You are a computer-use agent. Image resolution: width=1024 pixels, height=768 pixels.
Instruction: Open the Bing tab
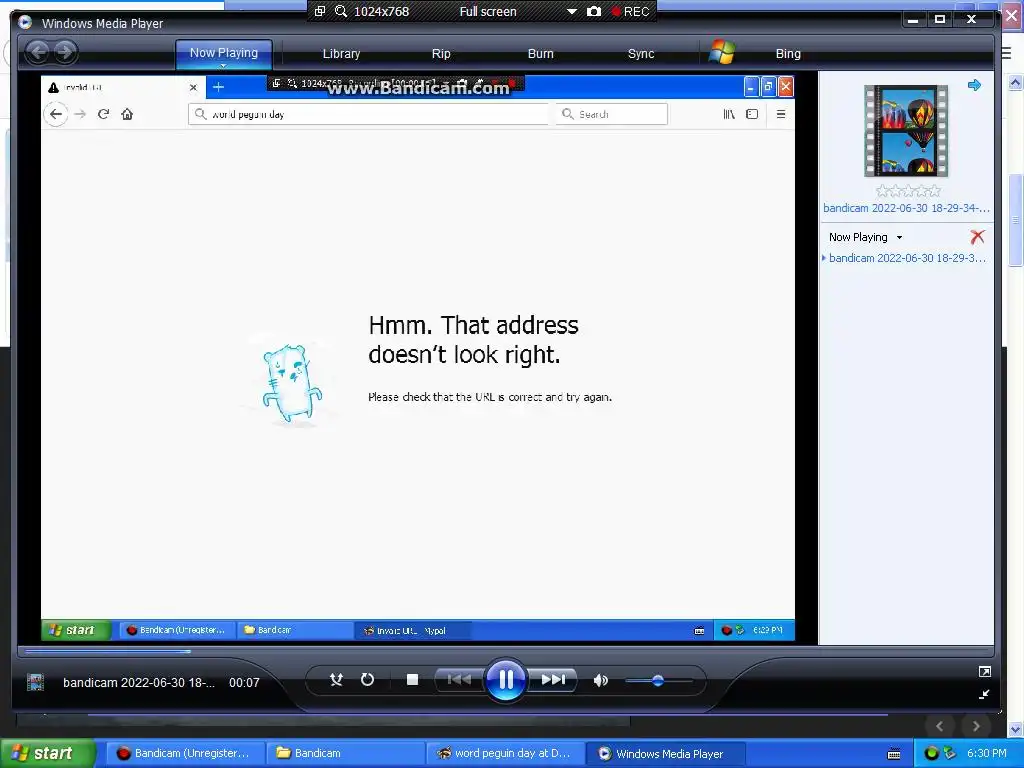pyautogui.click(x=788, y=54)
